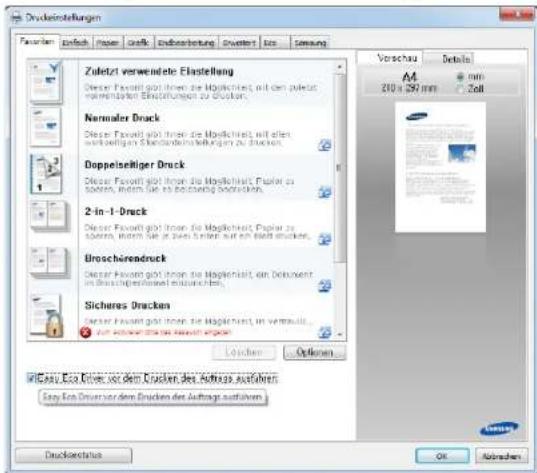This screenshot has height=473, width=537.
Task: Choose the Normaler Druck favorite title
Action: click(122, 118)
